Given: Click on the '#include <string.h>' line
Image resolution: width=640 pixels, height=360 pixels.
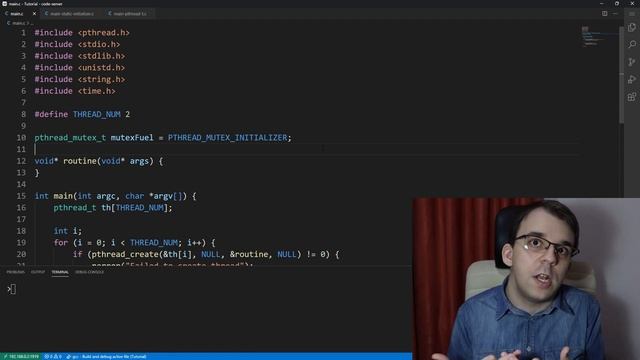Looking at the screenshot, I should 80,79.
